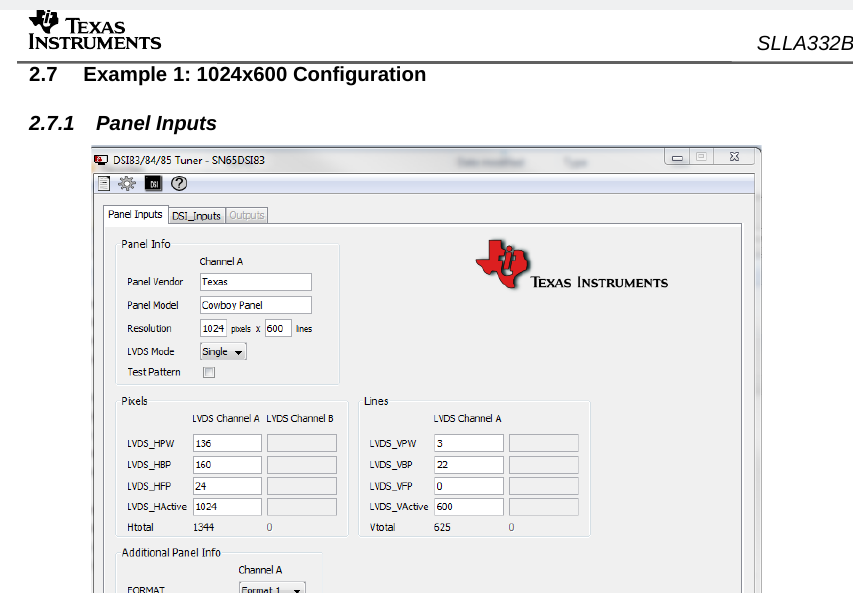Click the document page icon in toolbar
Image resolution: width=853 pixels, height=593 pixels.
(104, 184)
